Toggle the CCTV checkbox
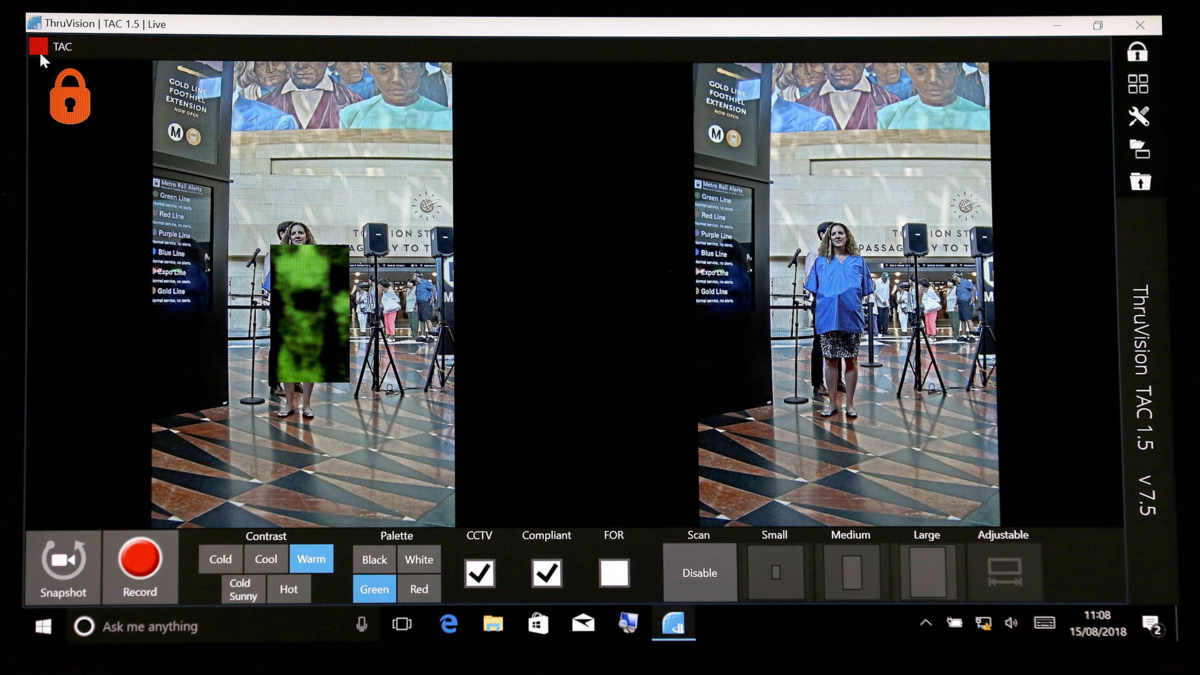Screen dimensions: 1200x675 (x=480, y=573)
